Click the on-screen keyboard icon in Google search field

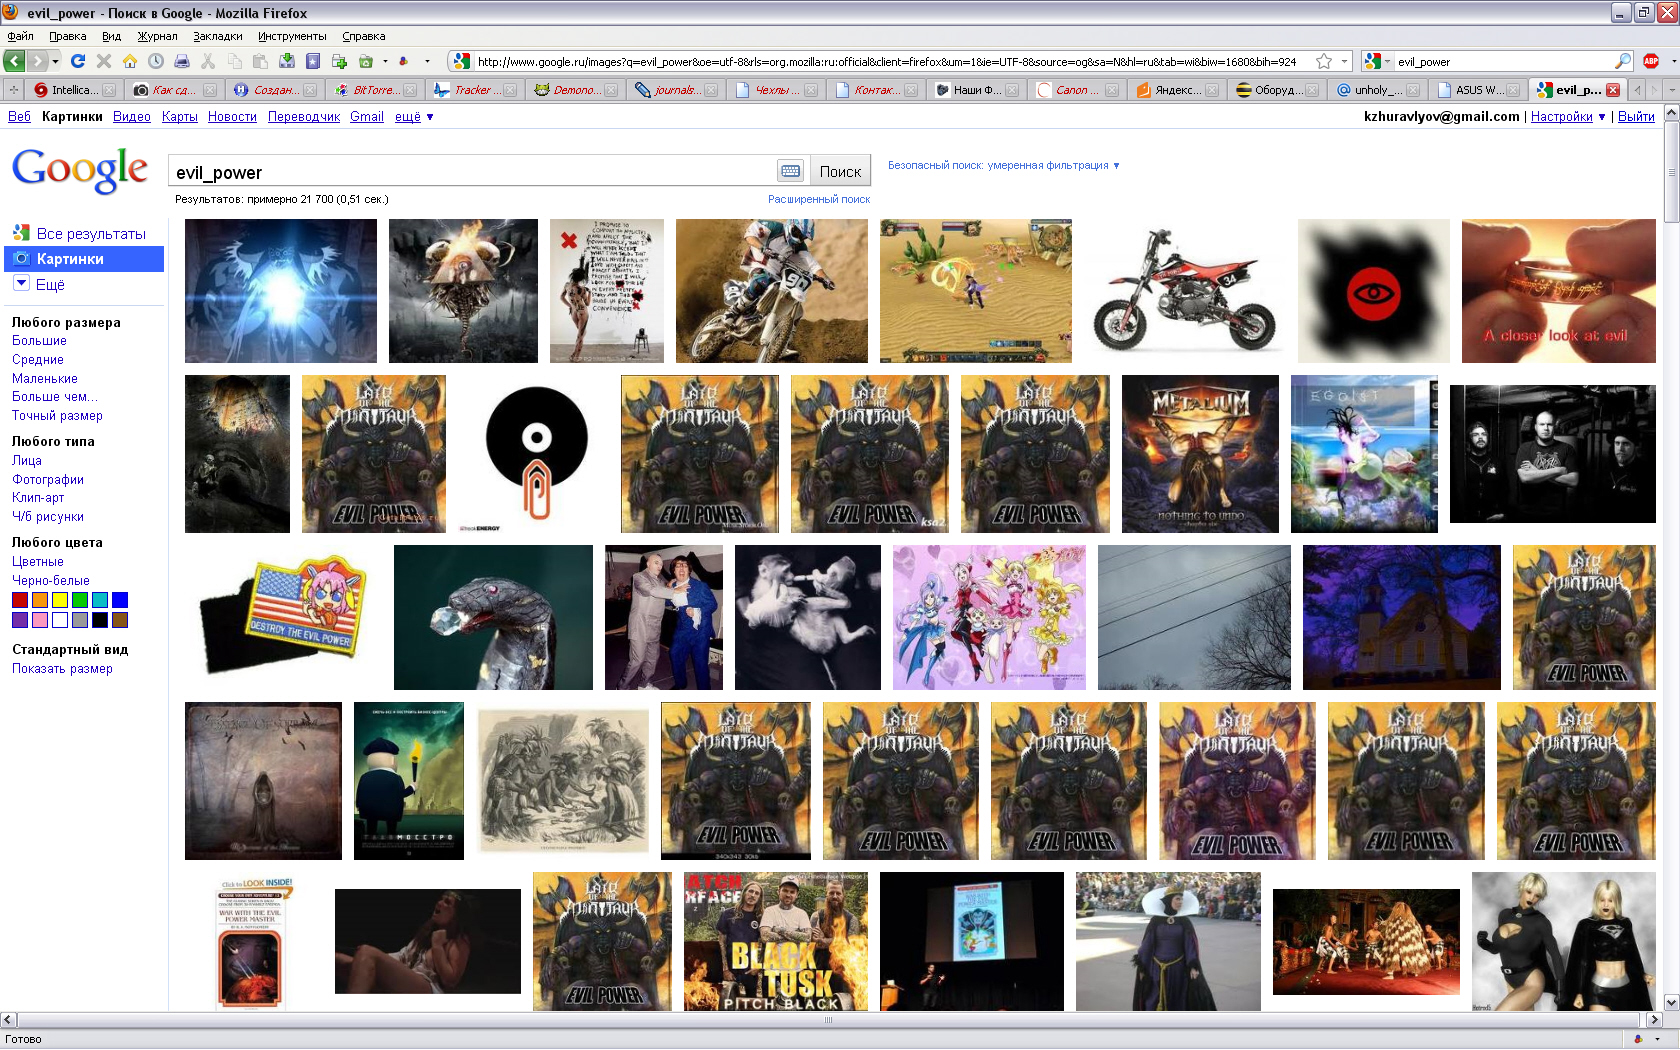tap(790, 171)
